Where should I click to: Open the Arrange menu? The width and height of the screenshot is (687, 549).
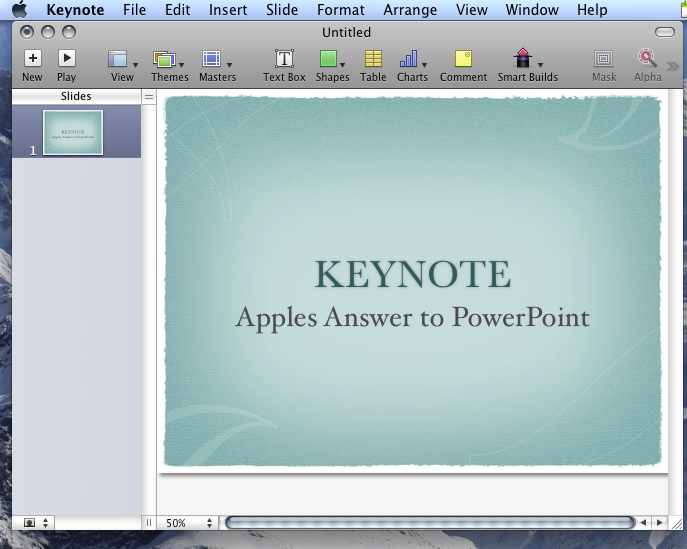click(410, 10)
